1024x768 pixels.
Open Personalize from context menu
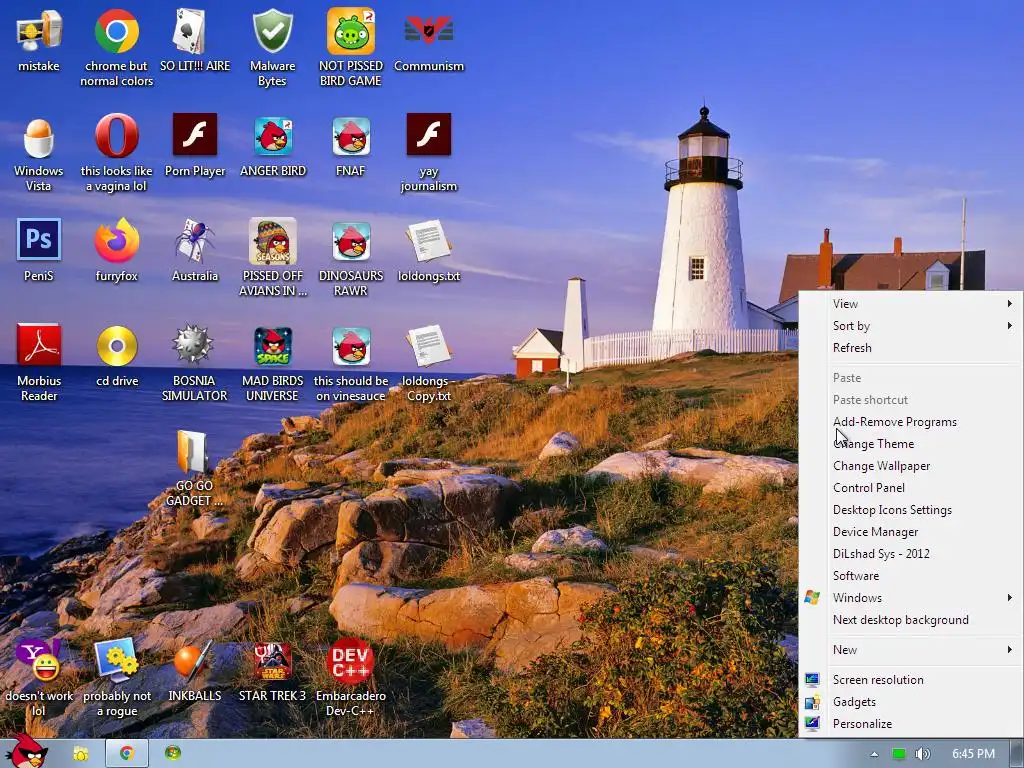(x=910, y=724)
